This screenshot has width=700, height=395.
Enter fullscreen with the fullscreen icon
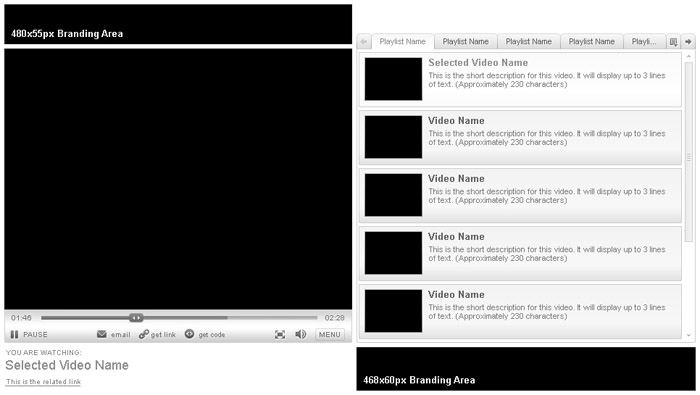coord(280,334)
